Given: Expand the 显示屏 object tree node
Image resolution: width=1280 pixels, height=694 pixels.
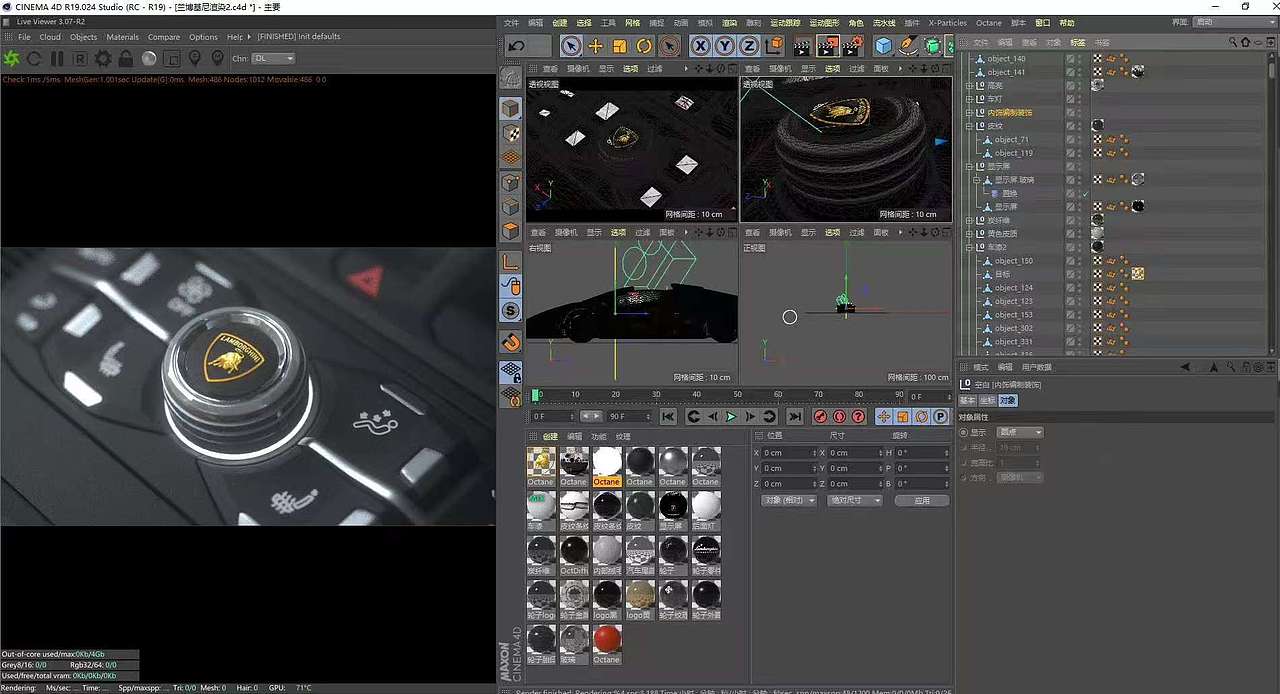Looking at the screenshot, I should point(969,166).
